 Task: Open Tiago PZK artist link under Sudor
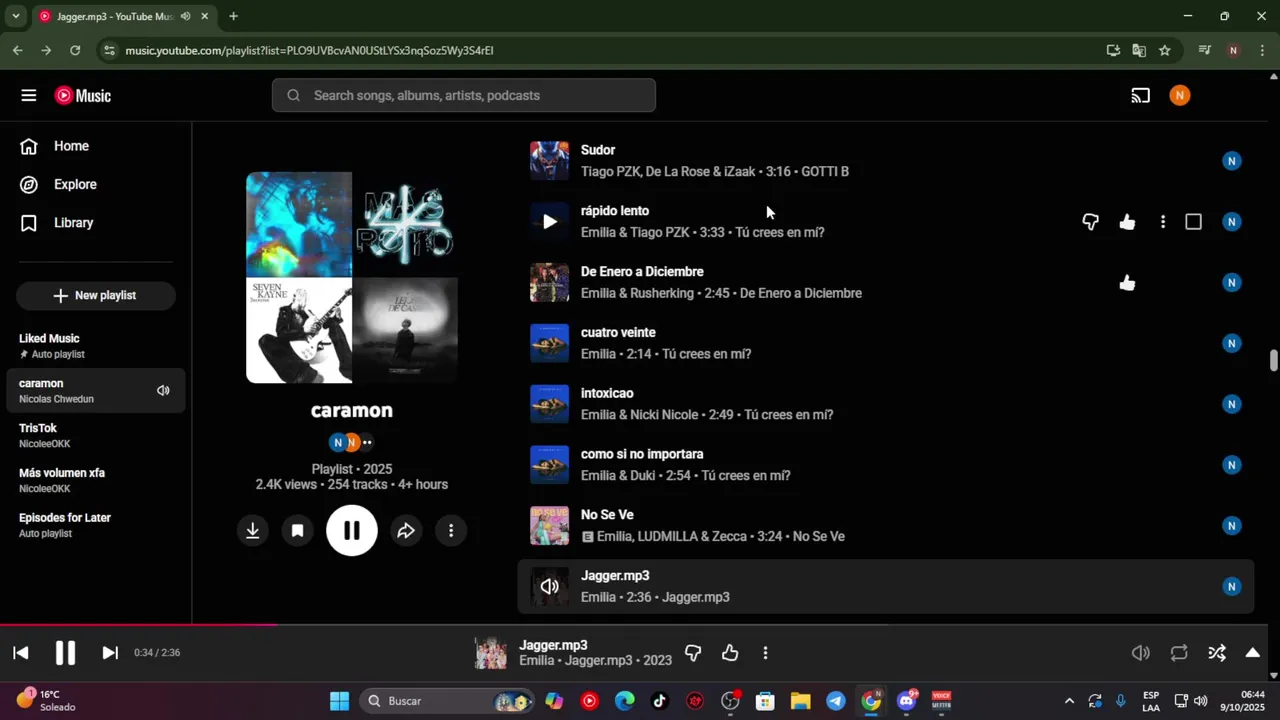[x=610, y=172]
